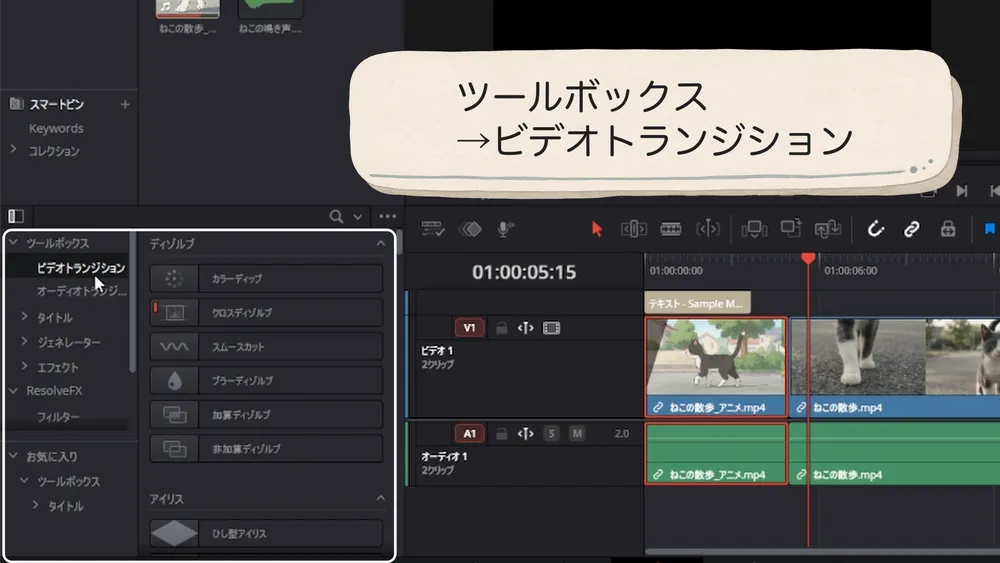This screenshot has height=563, width=1000.
Task: Select the テキスト - Sample title clip
Action: pos(697,303)
